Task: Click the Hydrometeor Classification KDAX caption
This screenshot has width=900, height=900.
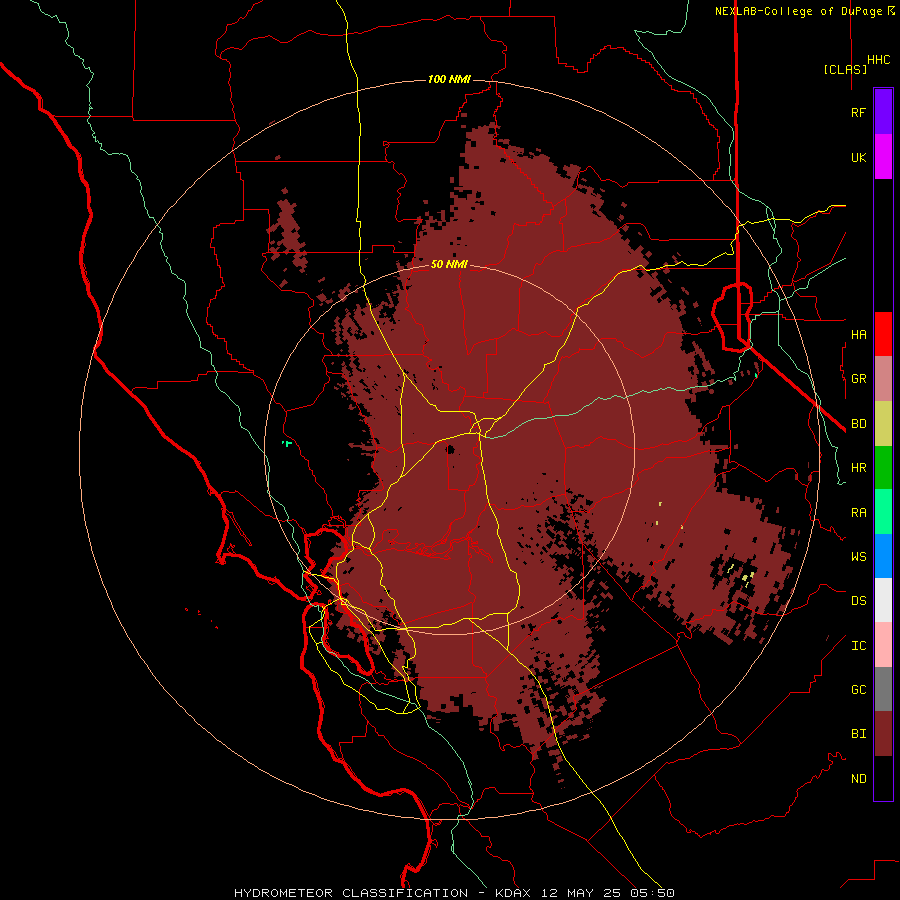Action: point(454,893)
